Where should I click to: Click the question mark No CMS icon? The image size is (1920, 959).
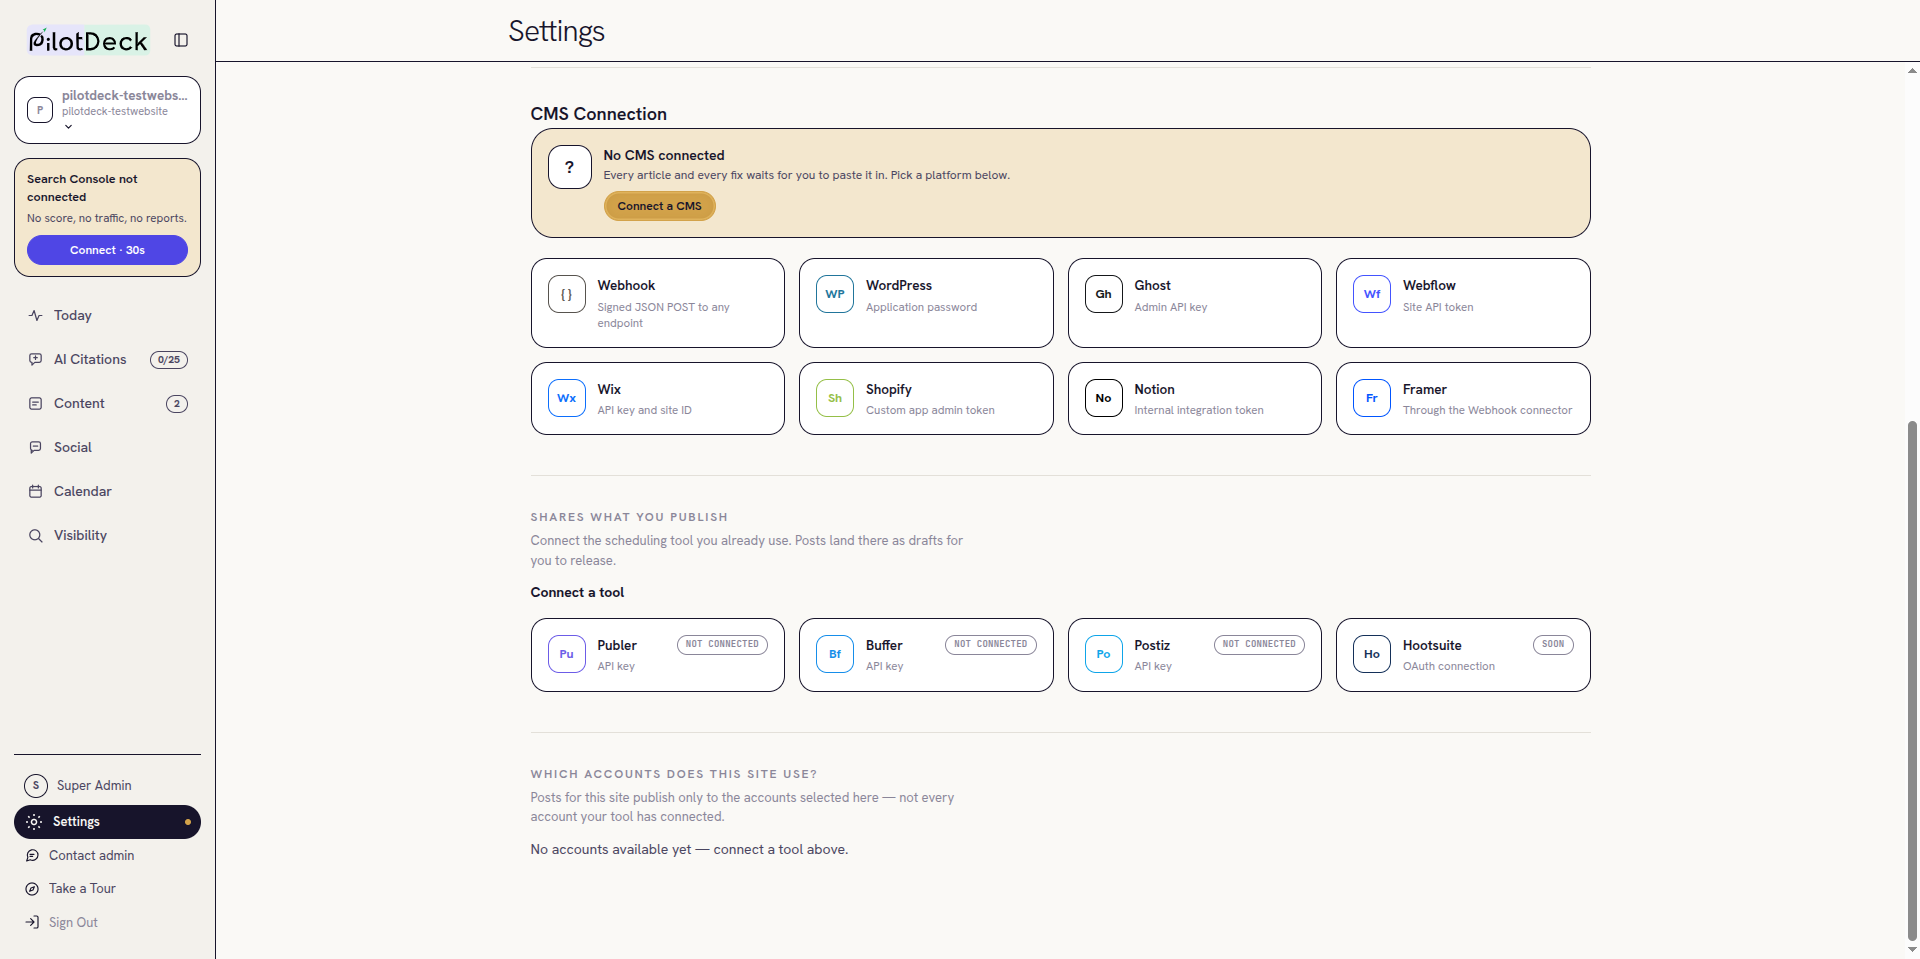coord(570,167)
